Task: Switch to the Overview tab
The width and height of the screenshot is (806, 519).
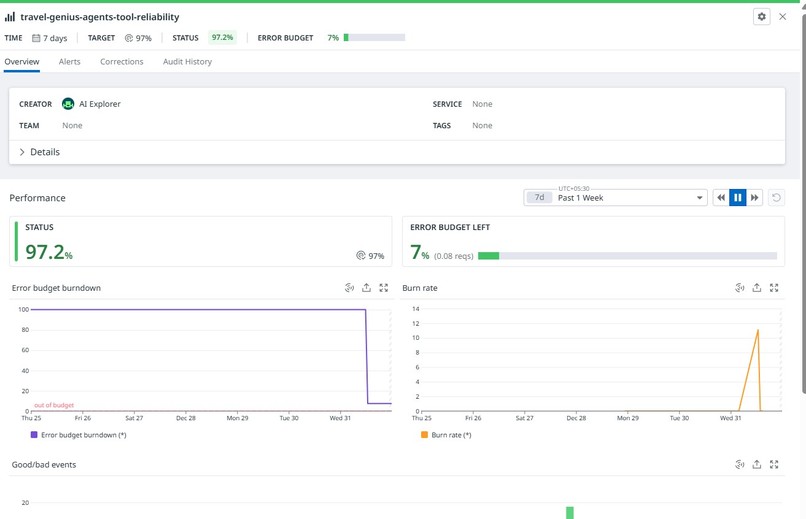Action: [22, 62]
